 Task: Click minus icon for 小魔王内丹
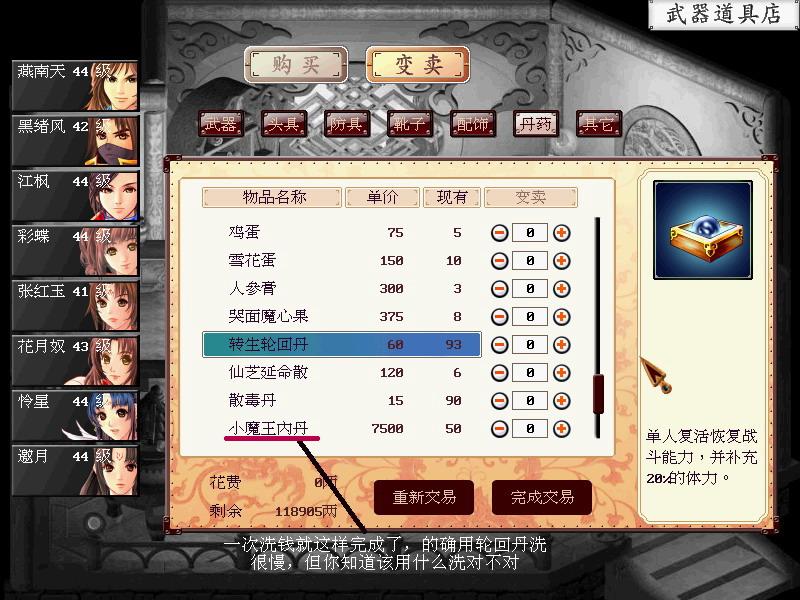click(x=499, y=429)
